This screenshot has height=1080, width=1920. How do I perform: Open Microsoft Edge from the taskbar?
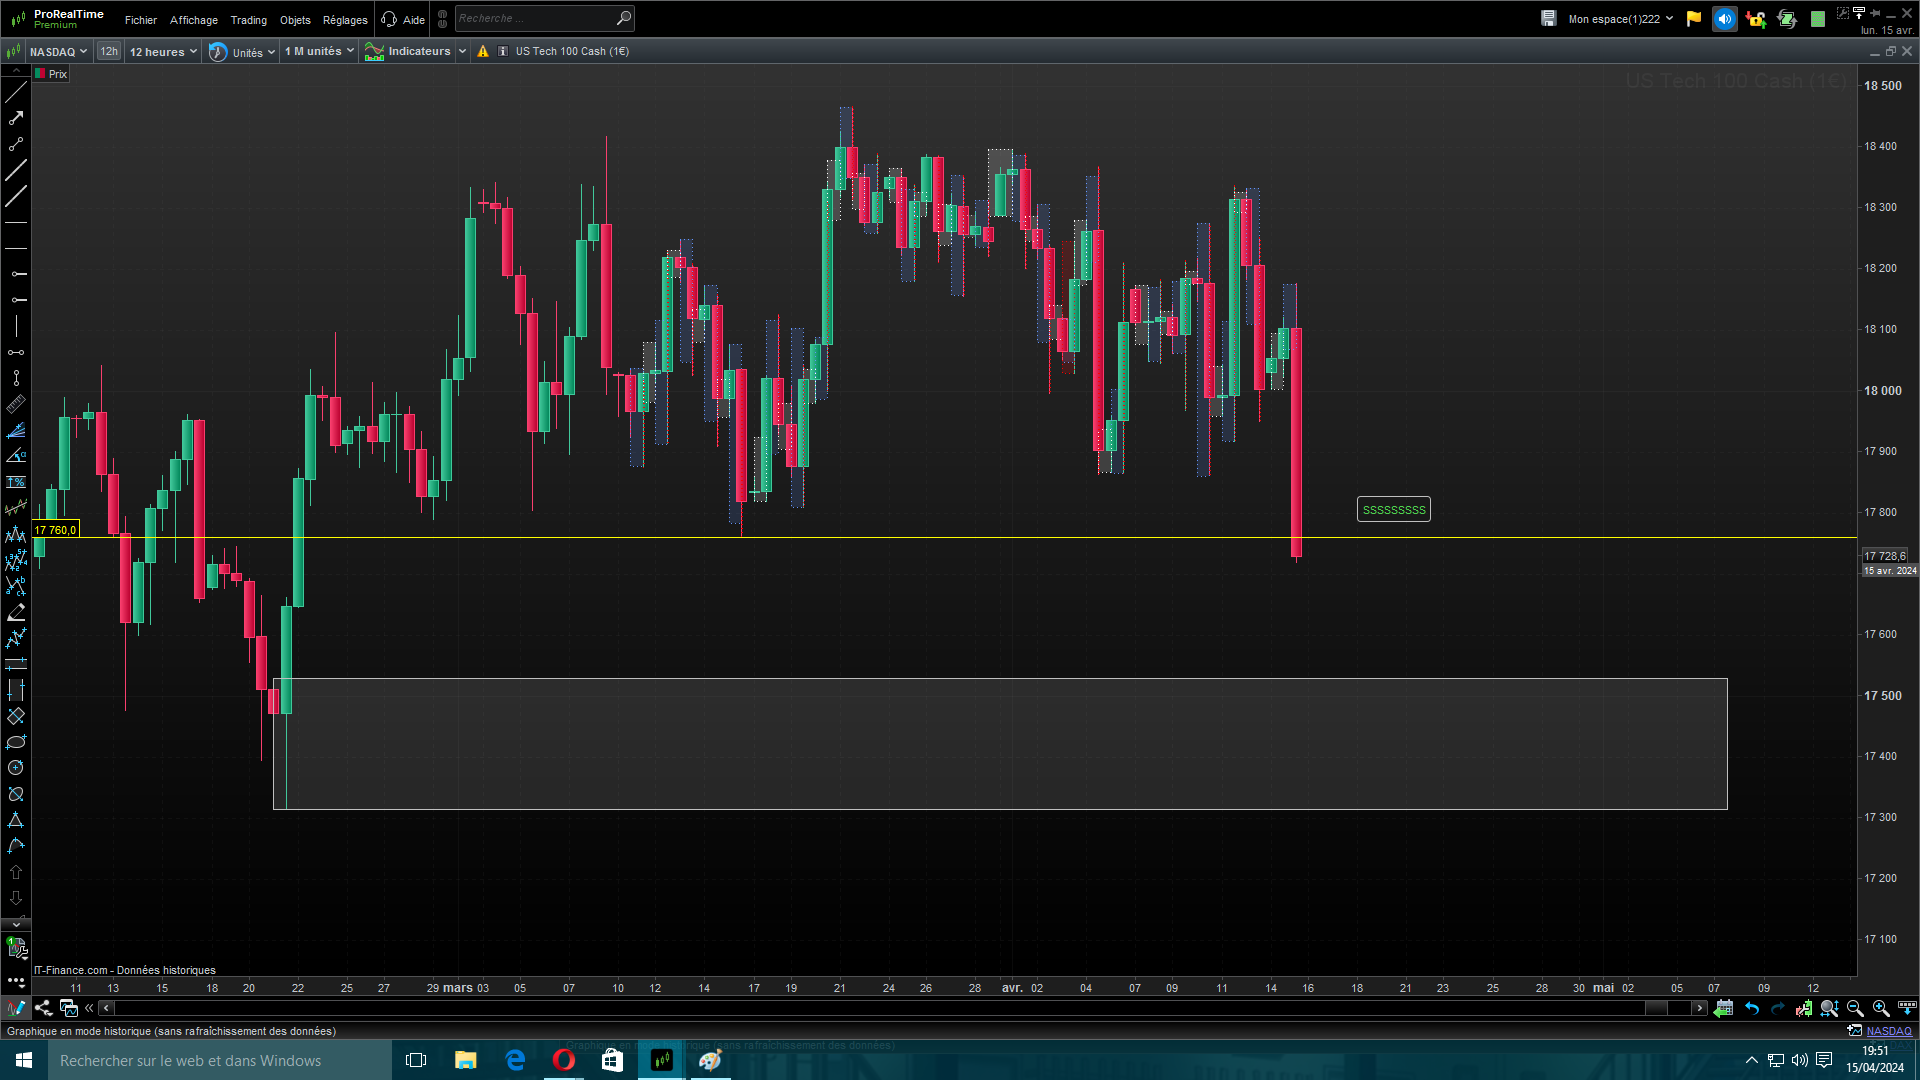pyautogui.click(x=515, y=1060)
